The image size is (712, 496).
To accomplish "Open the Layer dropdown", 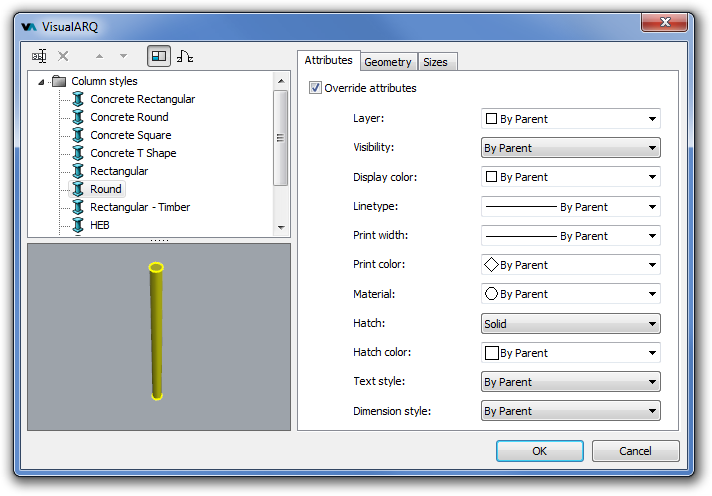I will tap(570, 119).
